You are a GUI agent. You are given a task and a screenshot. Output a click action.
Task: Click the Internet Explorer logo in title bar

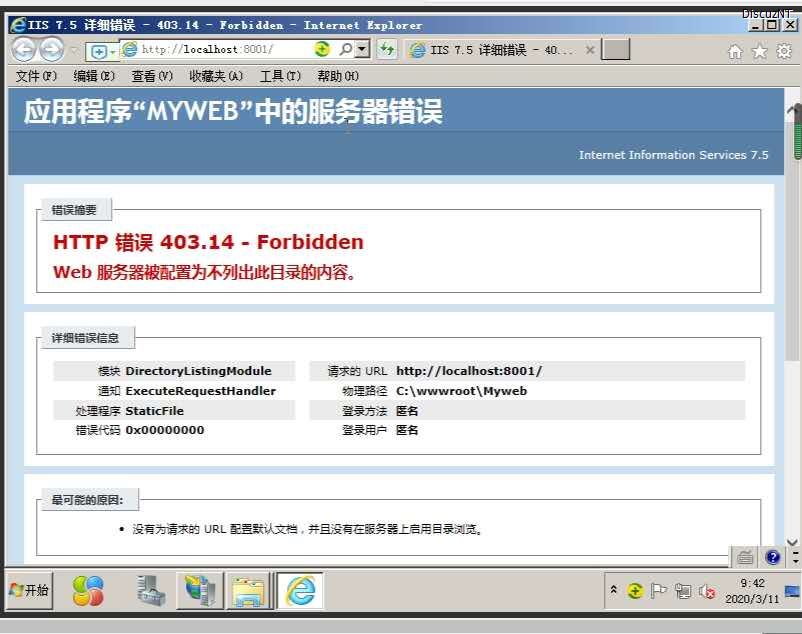point(18,25)
